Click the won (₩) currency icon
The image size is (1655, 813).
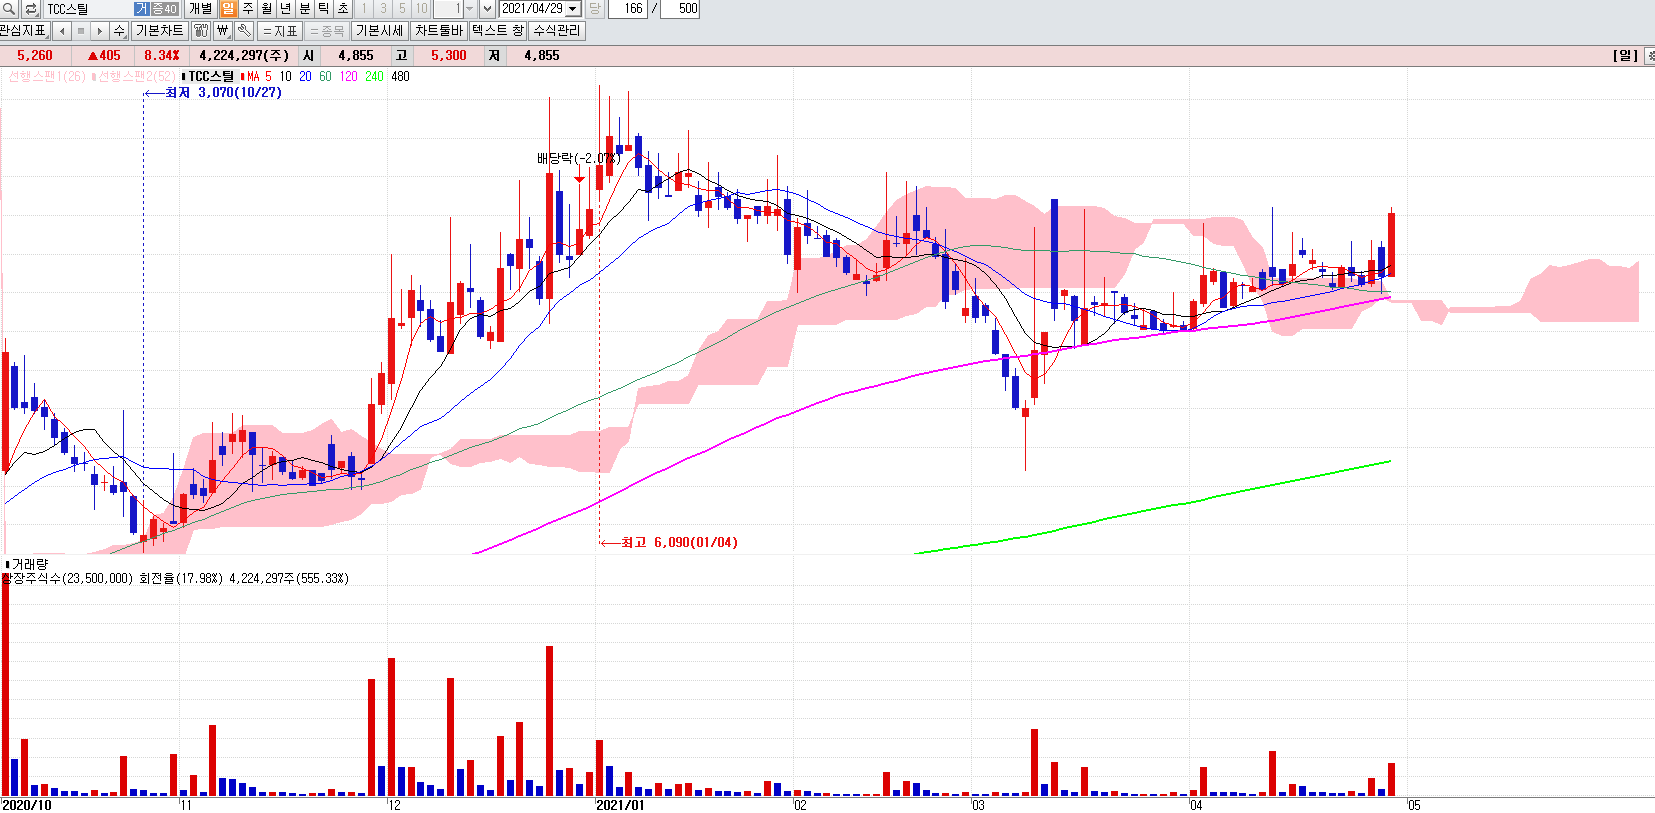[223, 31]
